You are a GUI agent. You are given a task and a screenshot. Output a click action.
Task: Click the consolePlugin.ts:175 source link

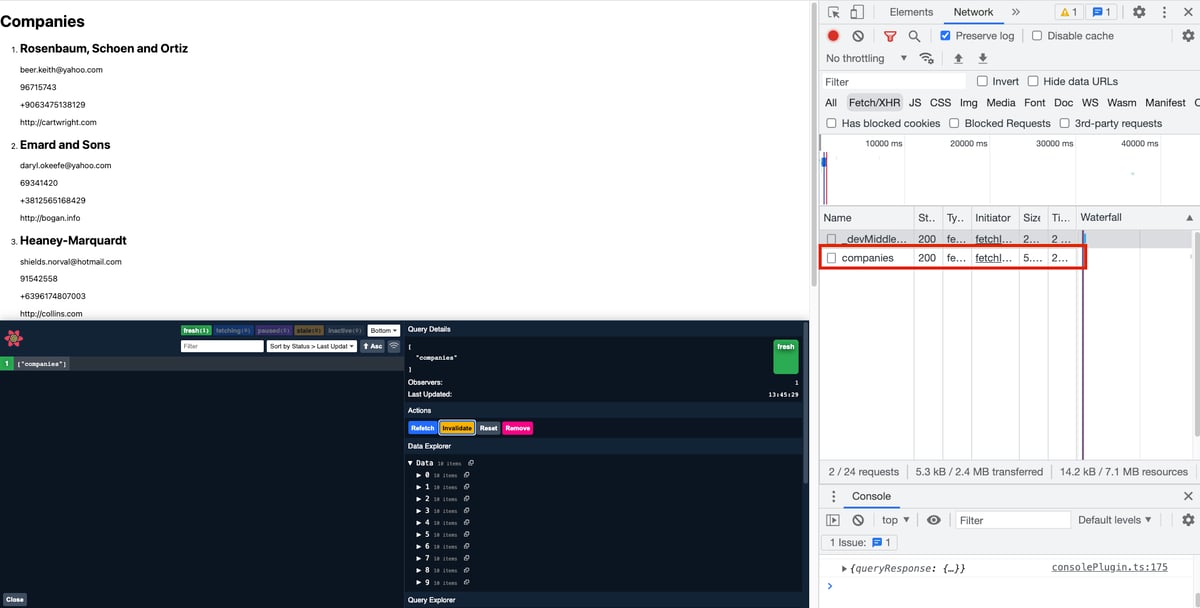click(1109, 567)
